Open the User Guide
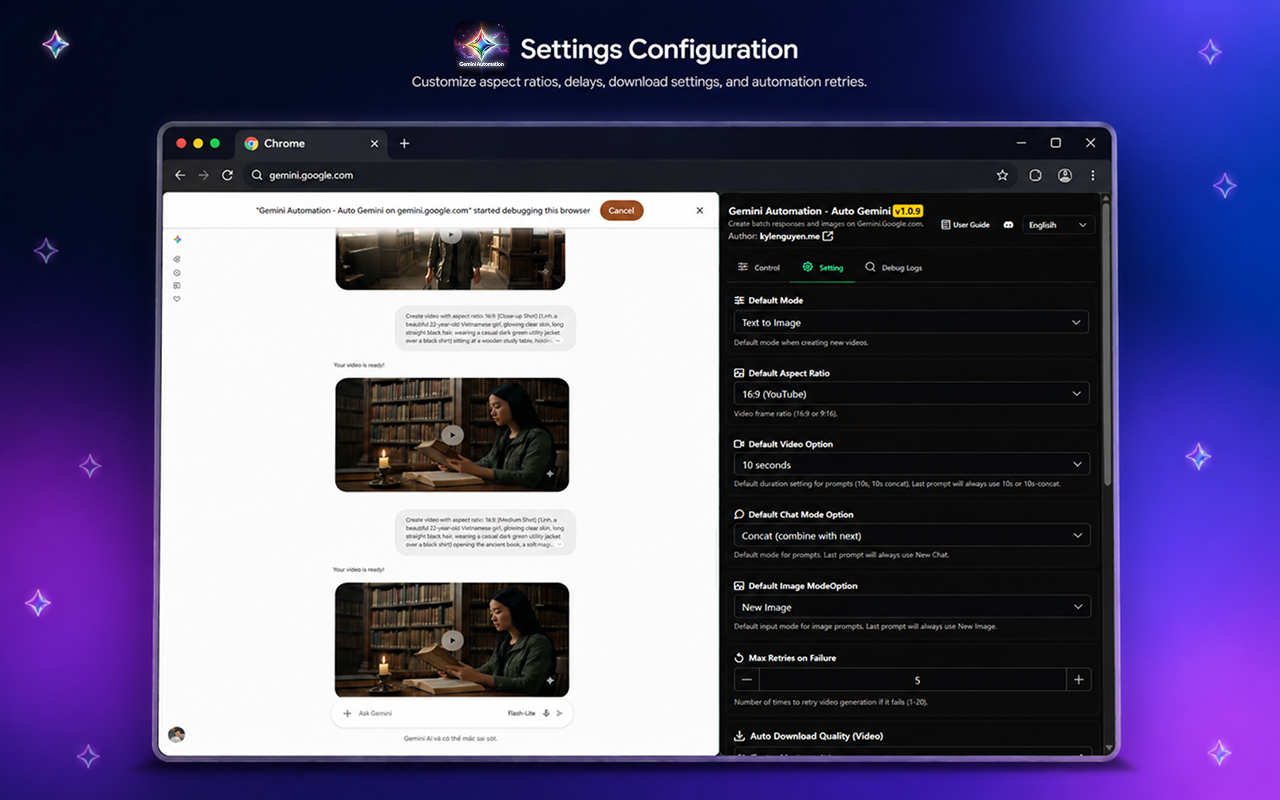This screenshot has height=800, width=1280. coord(966,225)
